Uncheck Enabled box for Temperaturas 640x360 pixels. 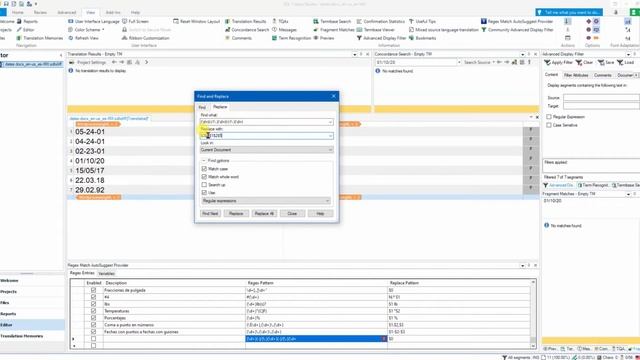(x=93, y=311)
